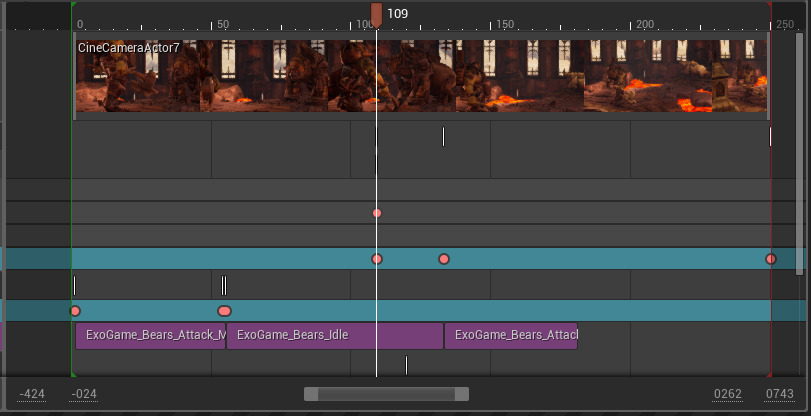Select the ExoGame_Bears_Attack_M animation clip

pos(150,336)
